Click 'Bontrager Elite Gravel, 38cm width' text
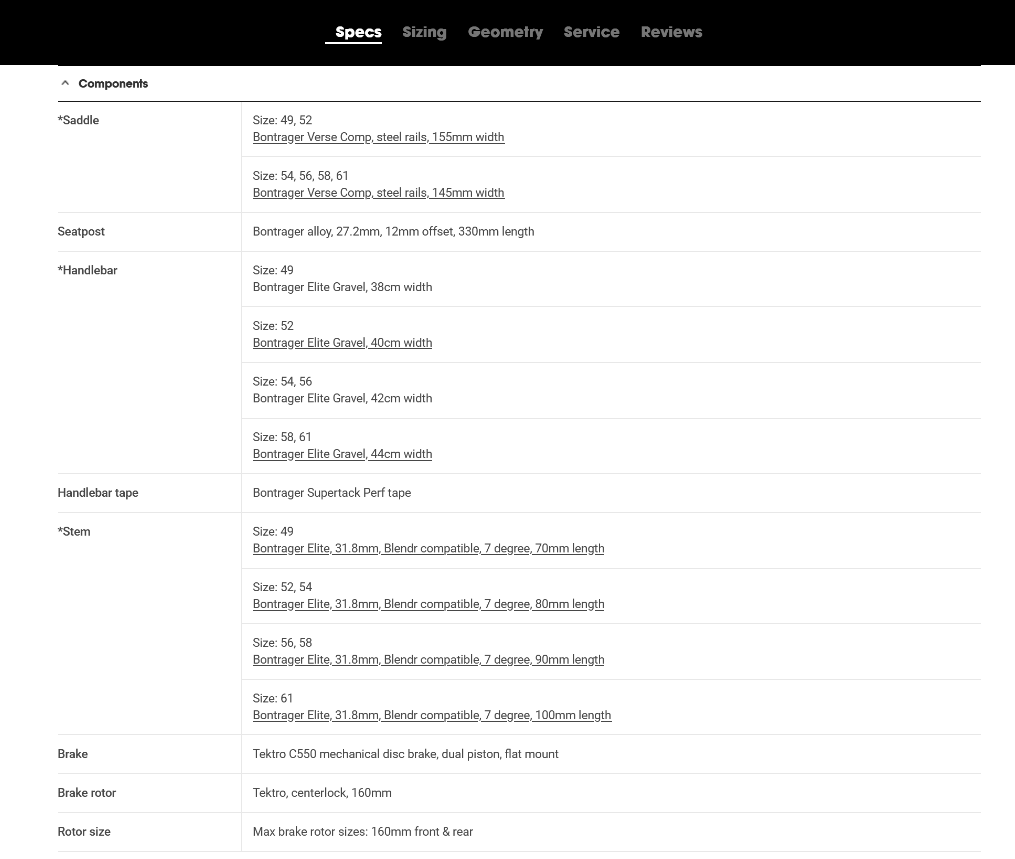The image size is (1015, 859). click(342, 287)
